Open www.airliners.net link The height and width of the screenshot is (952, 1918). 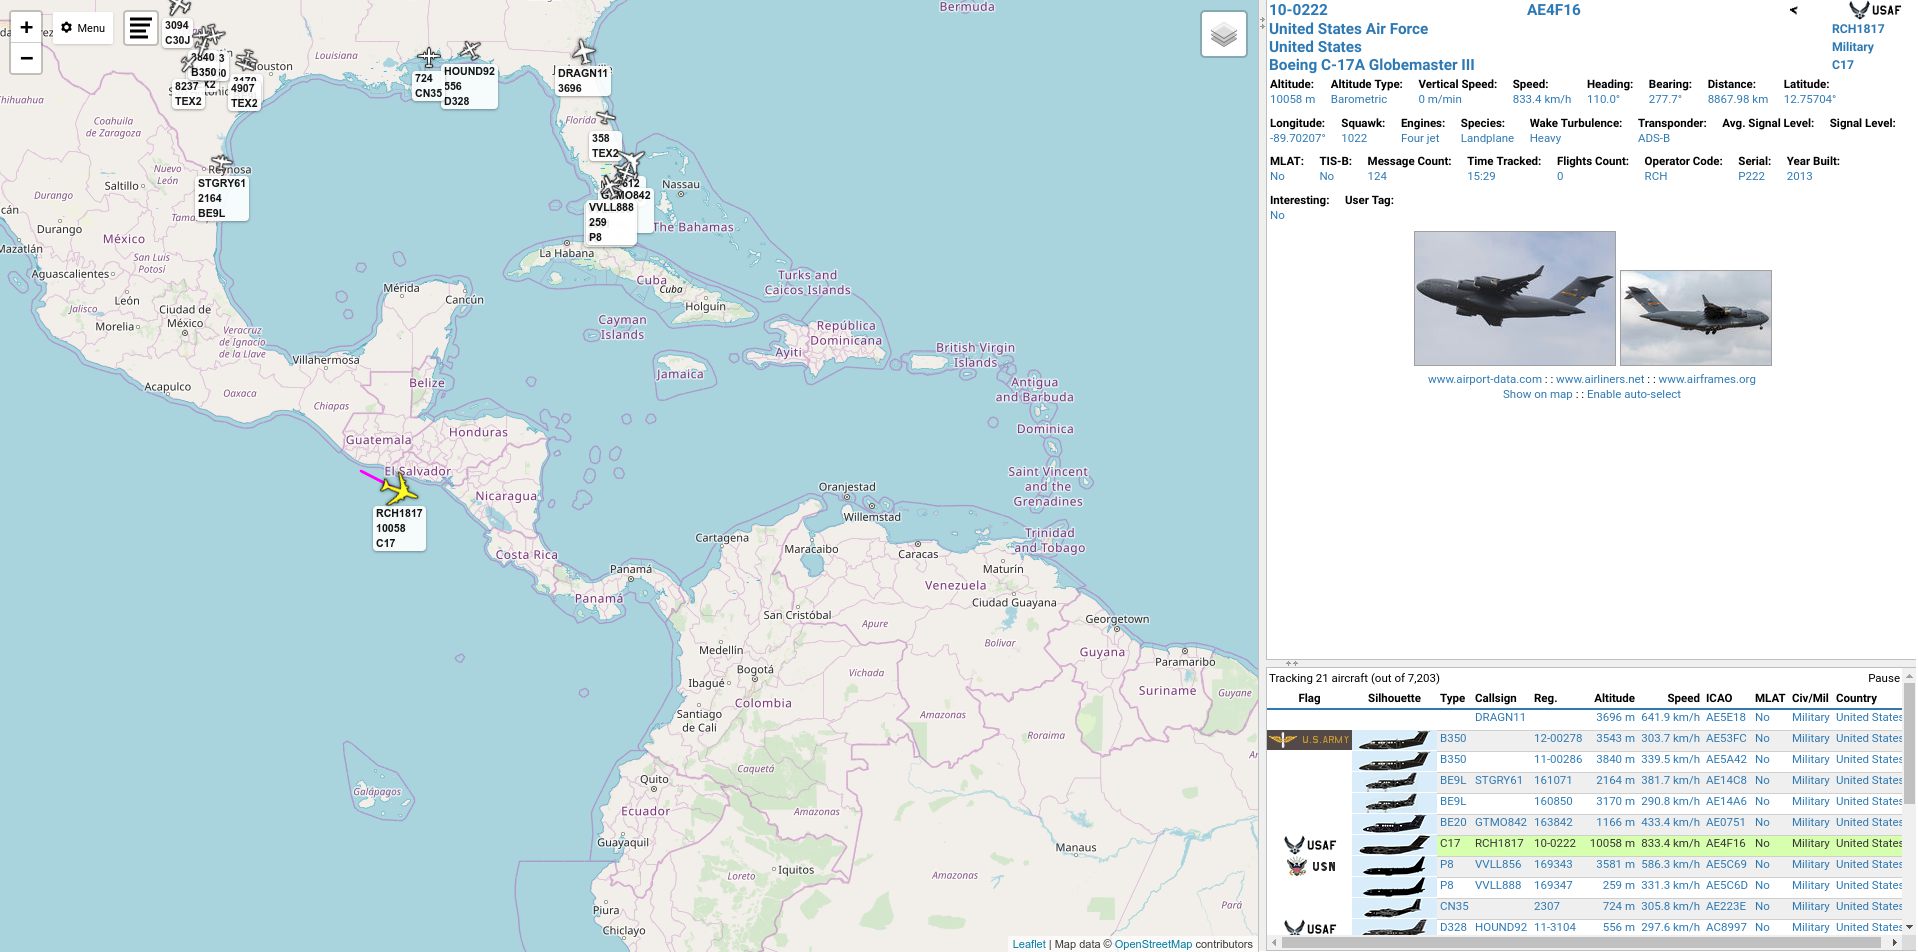click(x=1599, y=379)
